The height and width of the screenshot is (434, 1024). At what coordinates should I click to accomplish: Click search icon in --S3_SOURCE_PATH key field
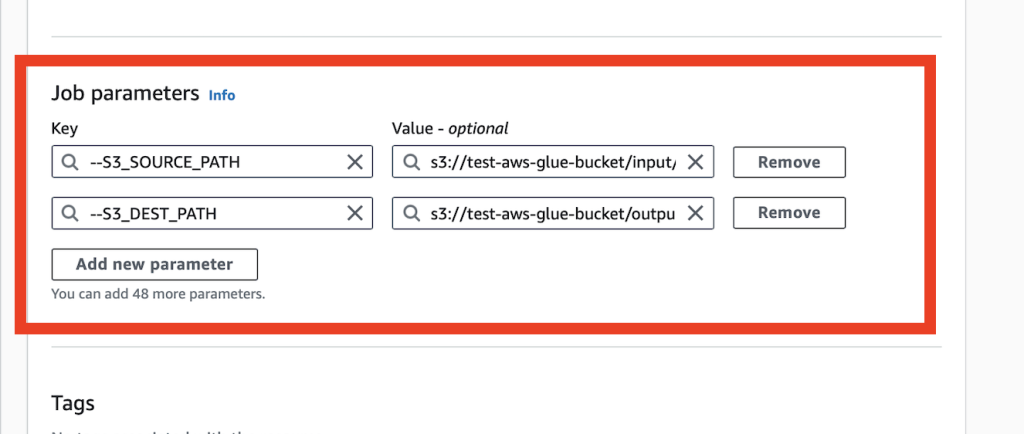[x=70, y=162]
